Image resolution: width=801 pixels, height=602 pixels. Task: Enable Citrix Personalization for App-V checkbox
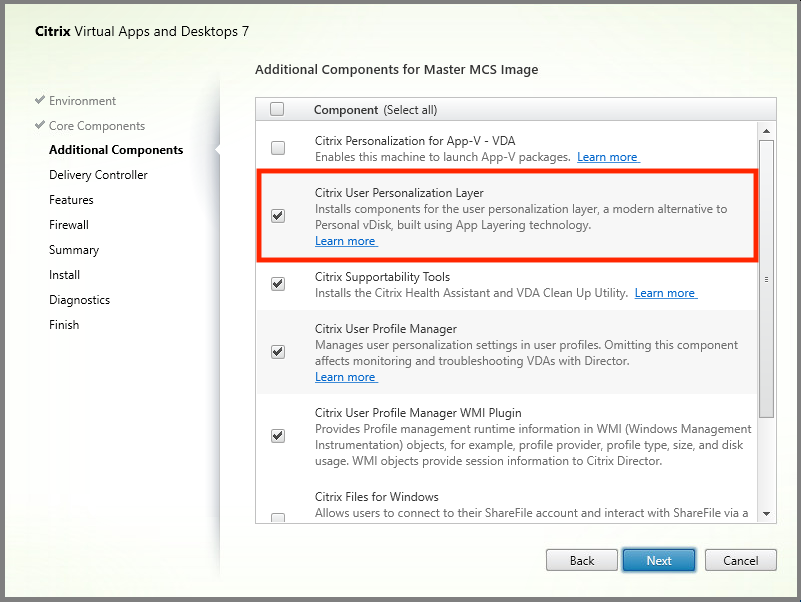[278, 148]
